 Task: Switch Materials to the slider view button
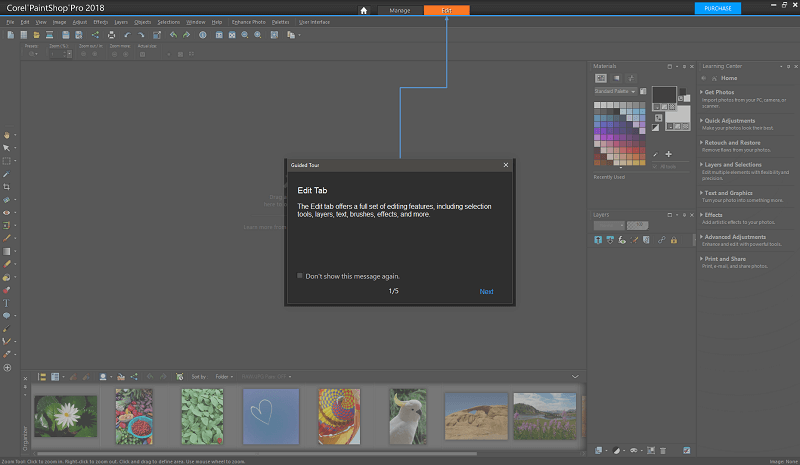[631, 78]
